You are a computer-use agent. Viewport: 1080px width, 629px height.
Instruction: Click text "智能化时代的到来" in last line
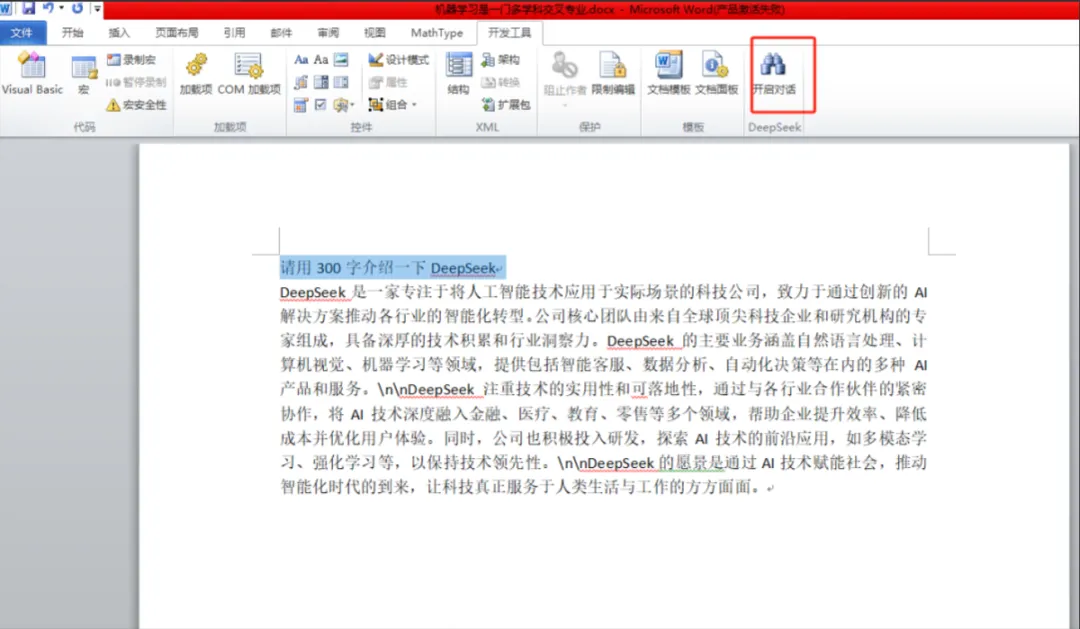pos(346,487)
